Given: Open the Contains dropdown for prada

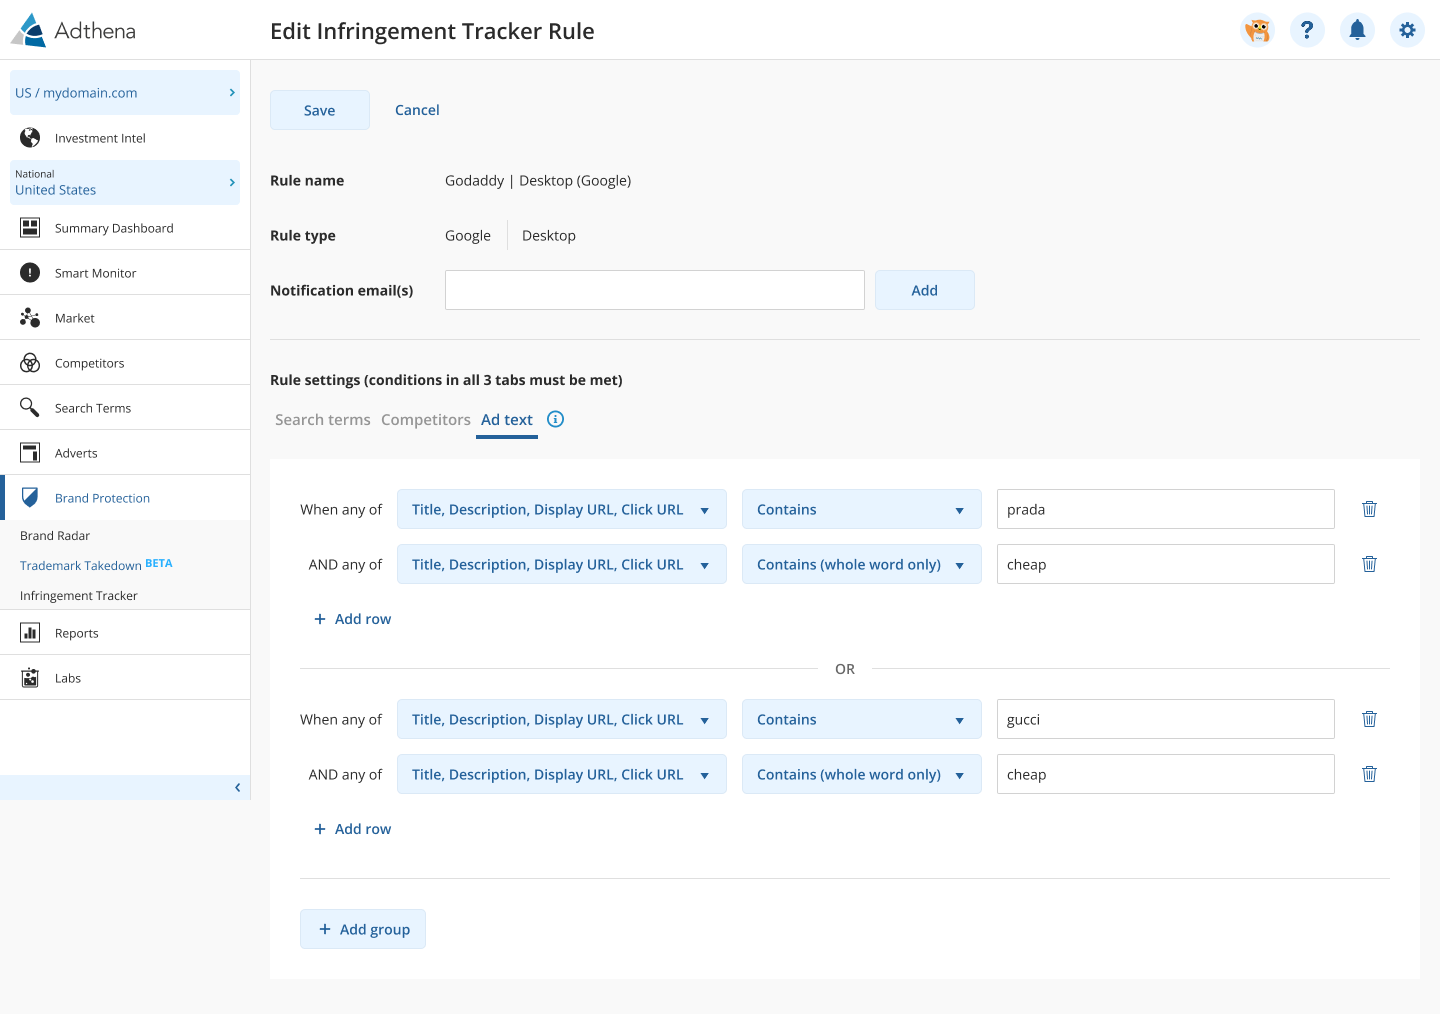Looking at the screenshot, I should [861, 509].
